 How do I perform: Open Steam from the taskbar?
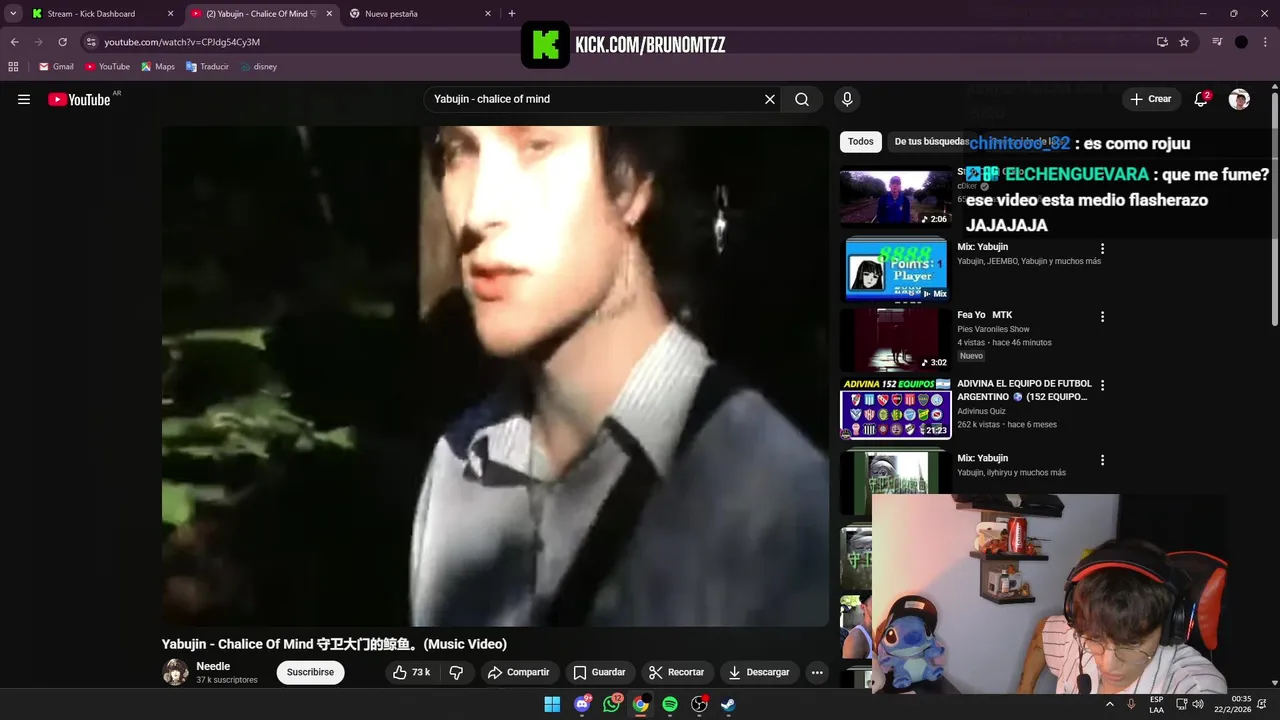click(728, 704)
